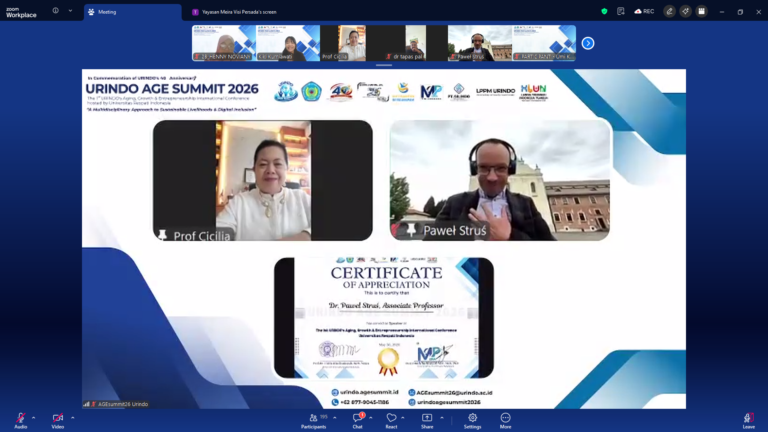The image size is (768, 432).
Task: Switch to Yayasan Meira Visi Persada's screen tab
Action: pyautogui.click(x=234, y=12)
